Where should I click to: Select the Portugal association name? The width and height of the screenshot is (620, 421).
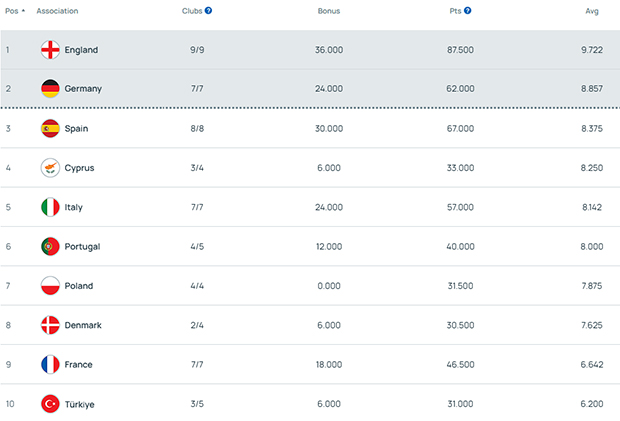point(82,246)
